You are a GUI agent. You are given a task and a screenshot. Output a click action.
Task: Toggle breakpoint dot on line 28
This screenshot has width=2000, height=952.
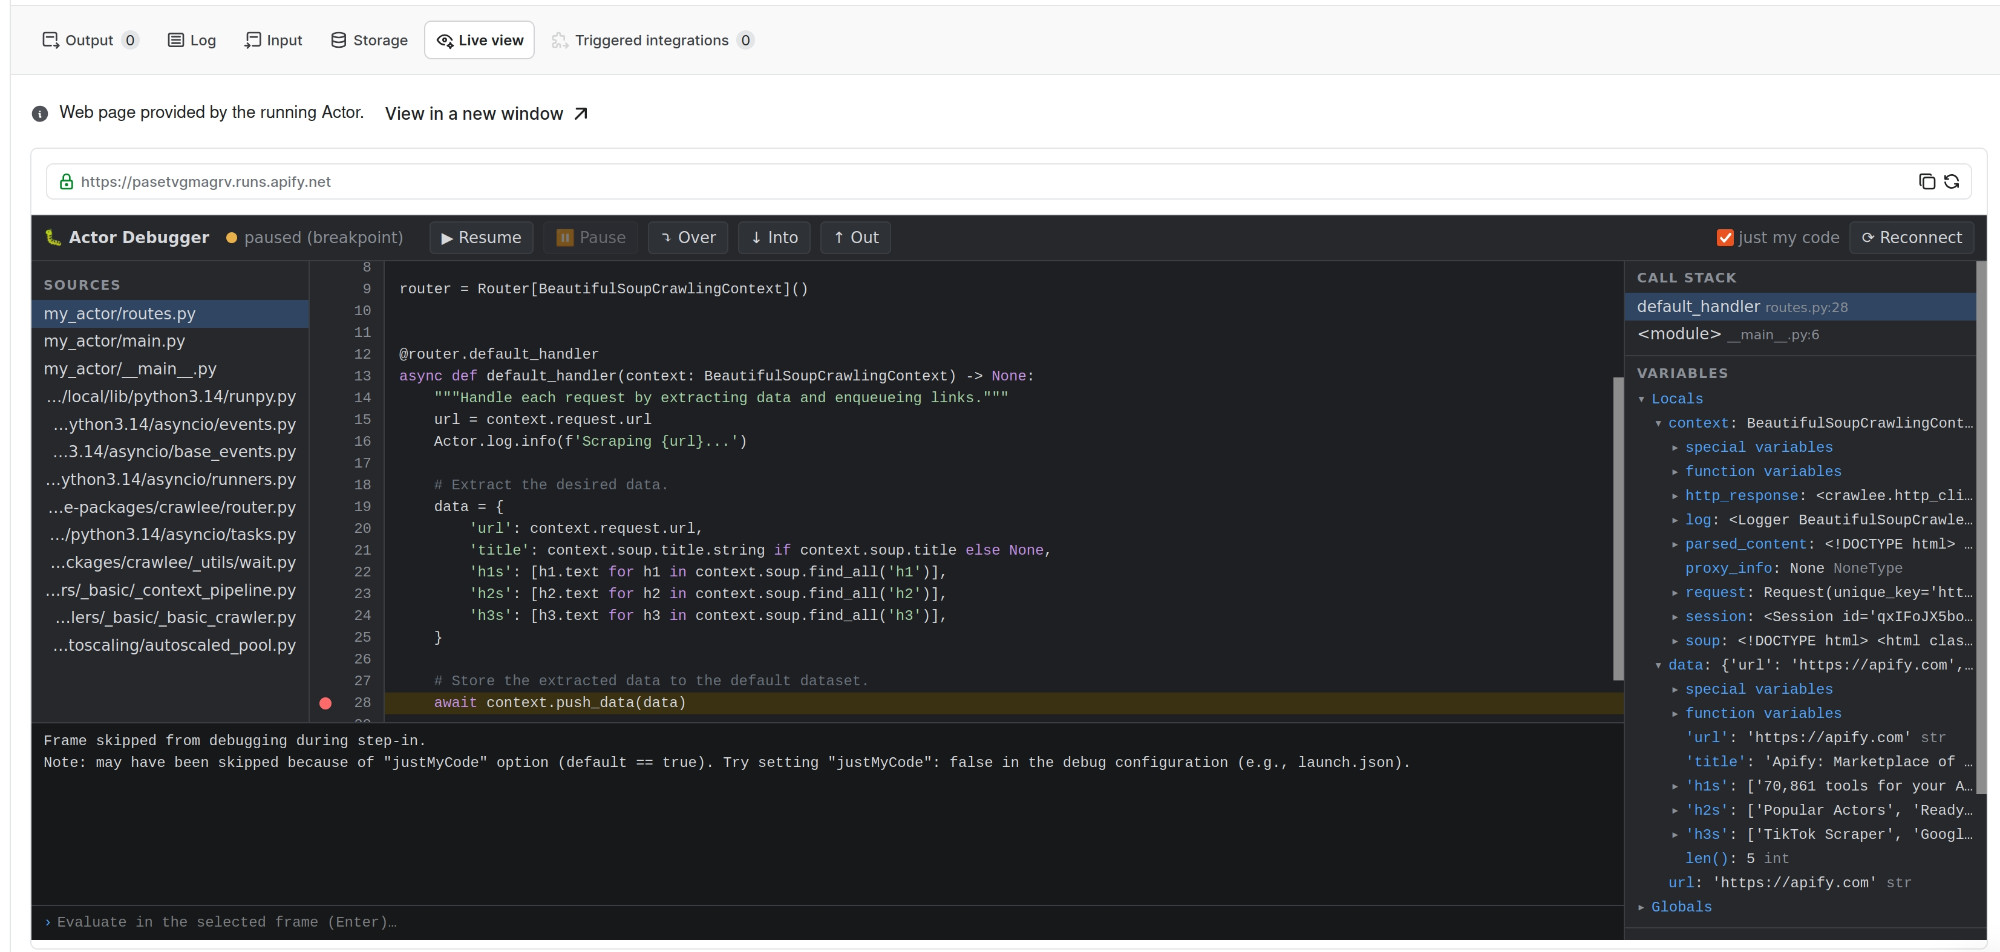point(325,703)
